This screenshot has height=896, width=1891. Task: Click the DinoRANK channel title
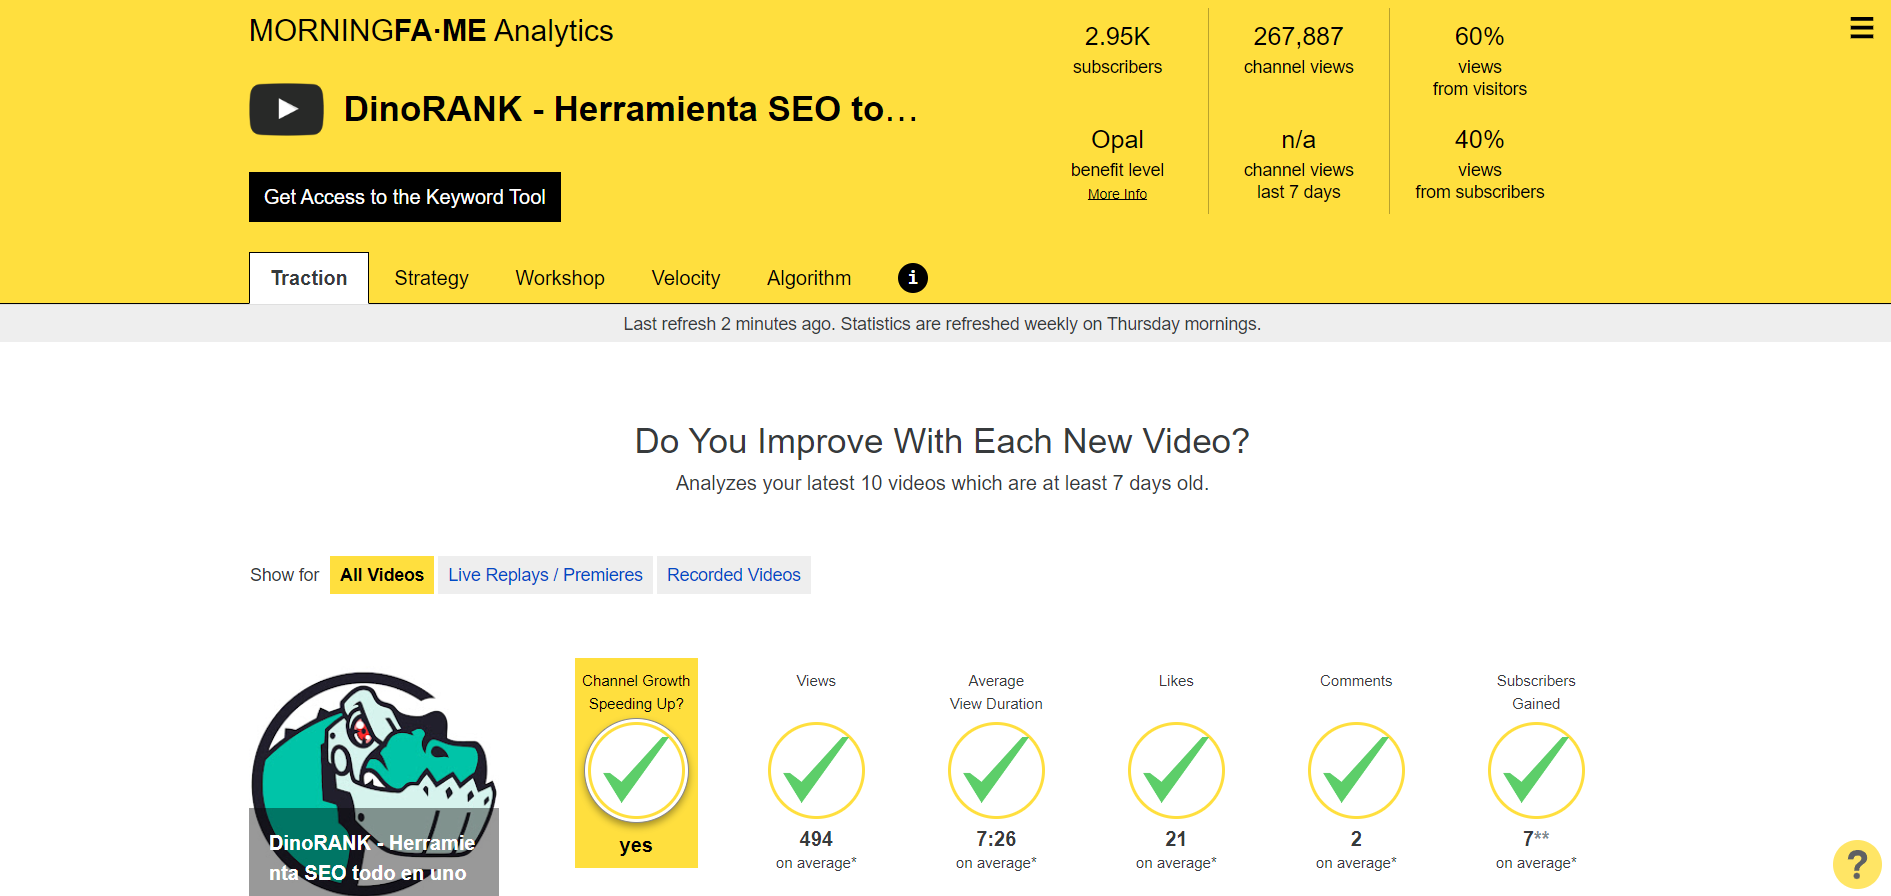(x=631, y=109)
